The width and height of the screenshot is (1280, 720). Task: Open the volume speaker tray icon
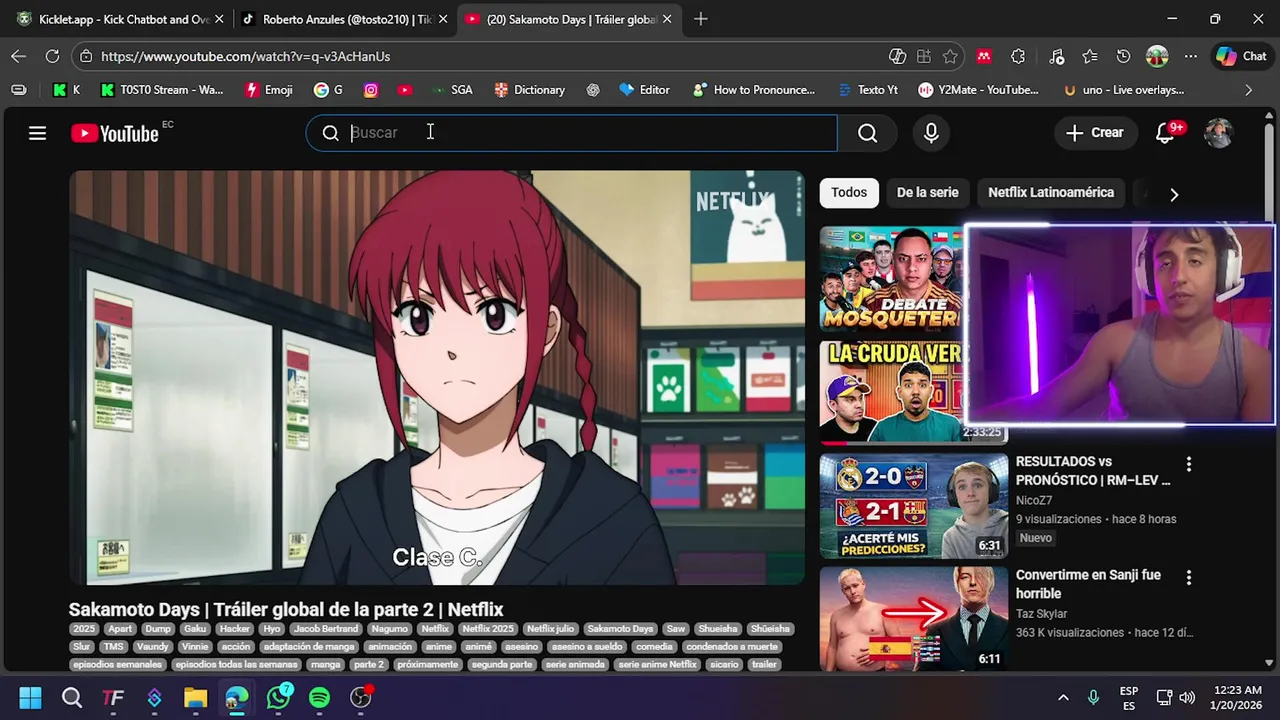coord(1187,697)
